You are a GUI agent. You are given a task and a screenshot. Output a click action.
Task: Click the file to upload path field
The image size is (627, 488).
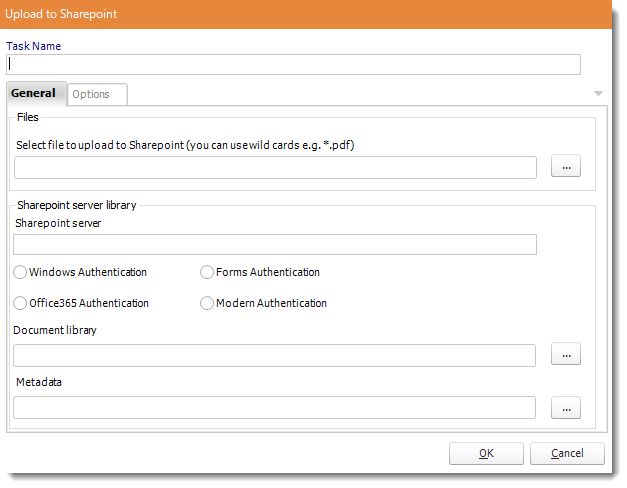tap(276, 168)
